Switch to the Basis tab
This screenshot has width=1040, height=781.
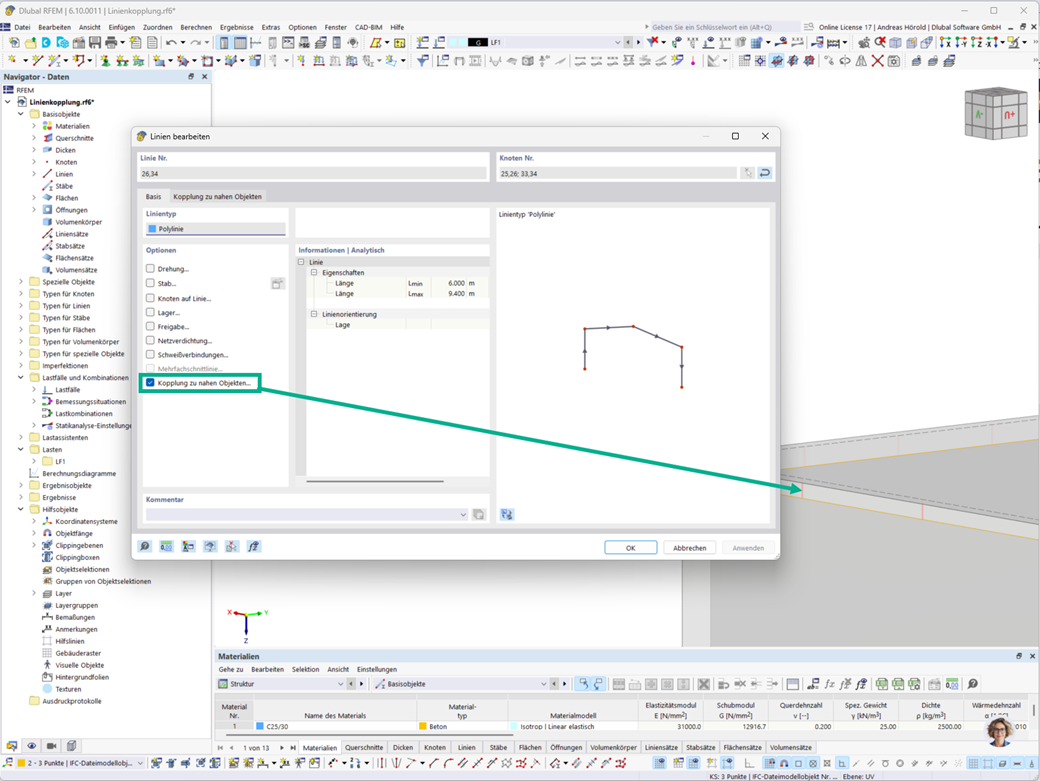click(153, 196)
